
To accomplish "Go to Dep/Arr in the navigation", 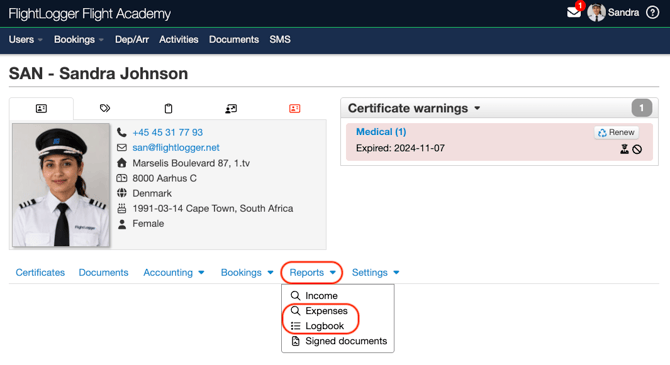I will point(132,40).
